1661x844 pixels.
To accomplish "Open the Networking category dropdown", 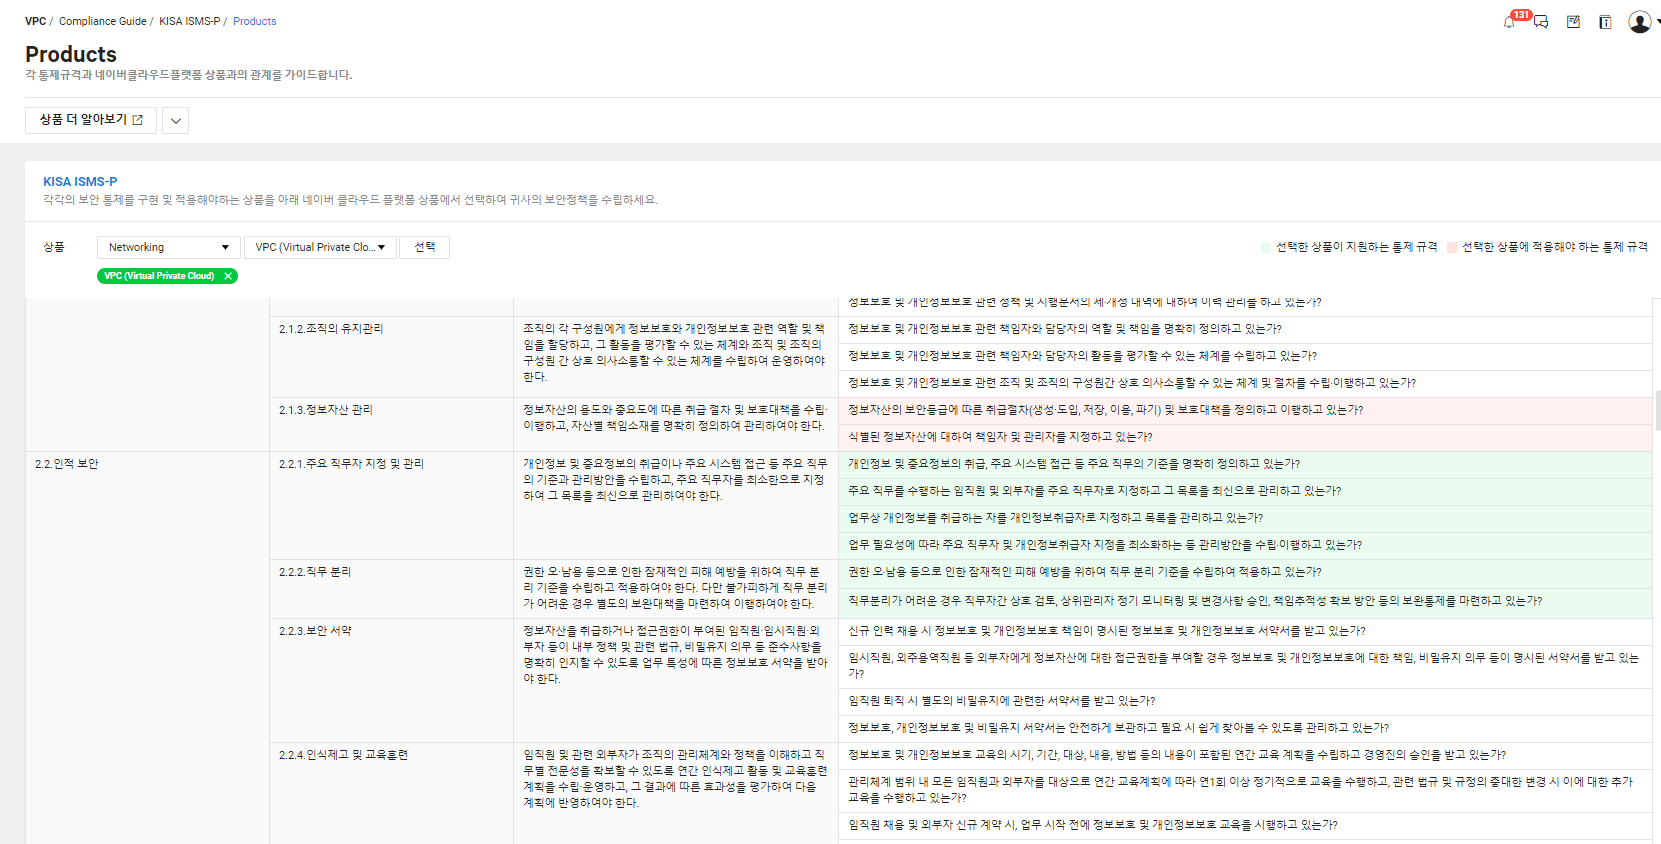I will tap(168, 247).
